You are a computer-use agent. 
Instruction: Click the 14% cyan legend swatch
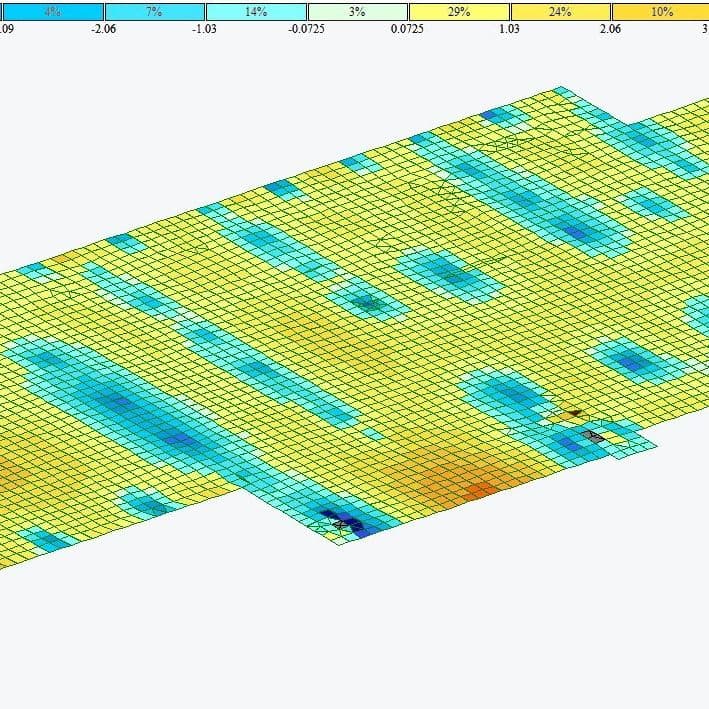click(x=256, y=11)
